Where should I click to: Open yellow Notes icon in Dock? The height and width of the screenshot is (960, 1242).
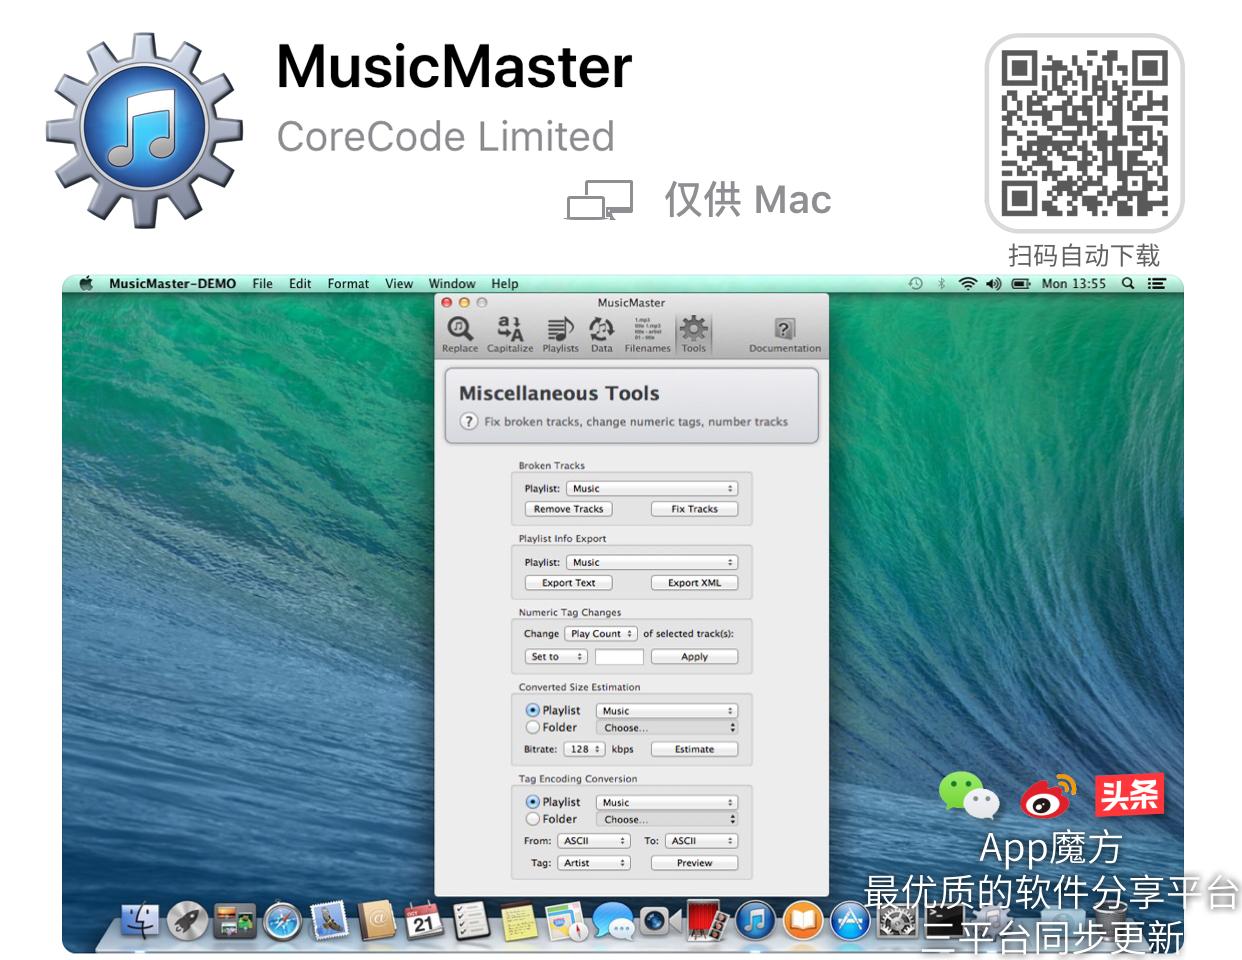click(x=519, y=921)
